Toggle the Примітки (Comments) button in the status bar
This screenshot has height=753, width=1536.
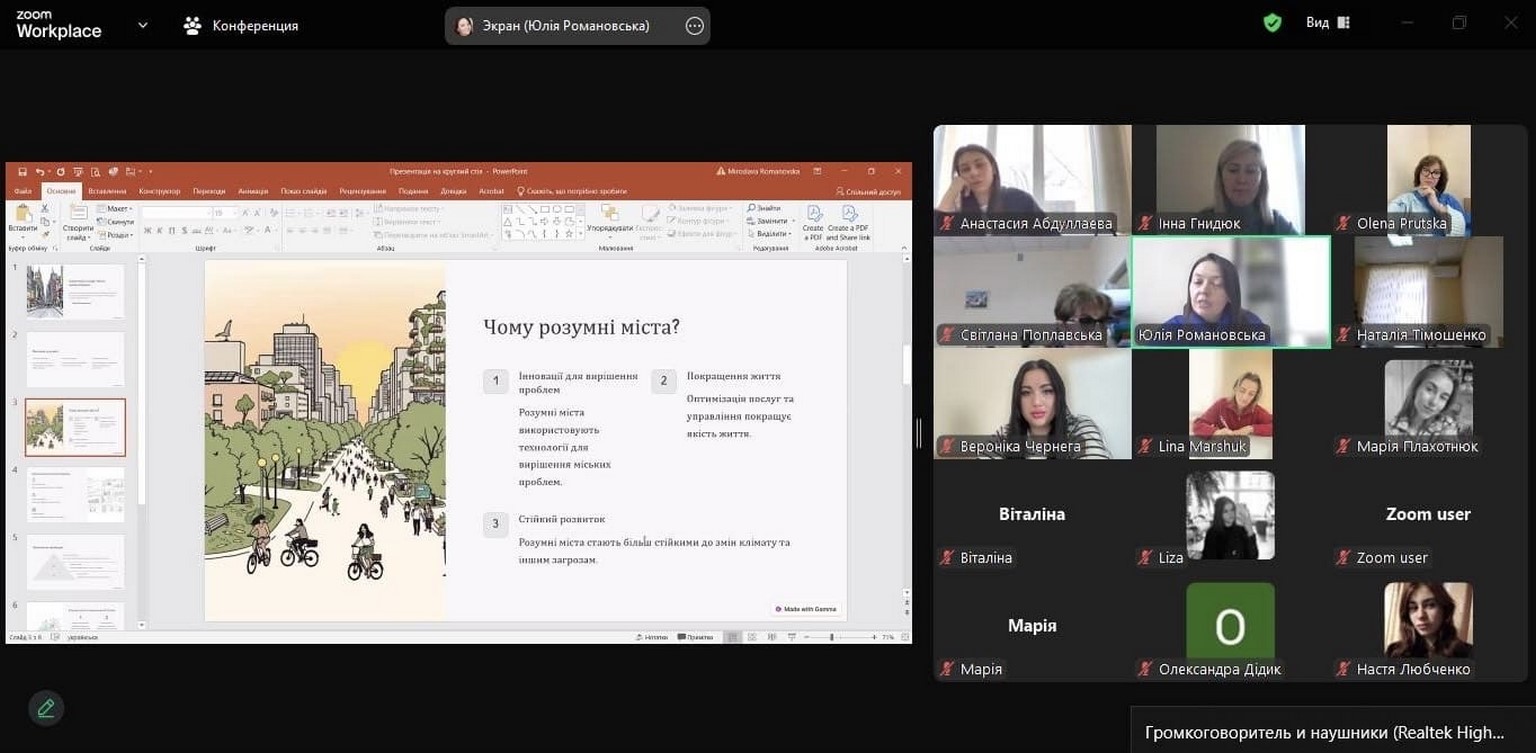tap(695, 637)
